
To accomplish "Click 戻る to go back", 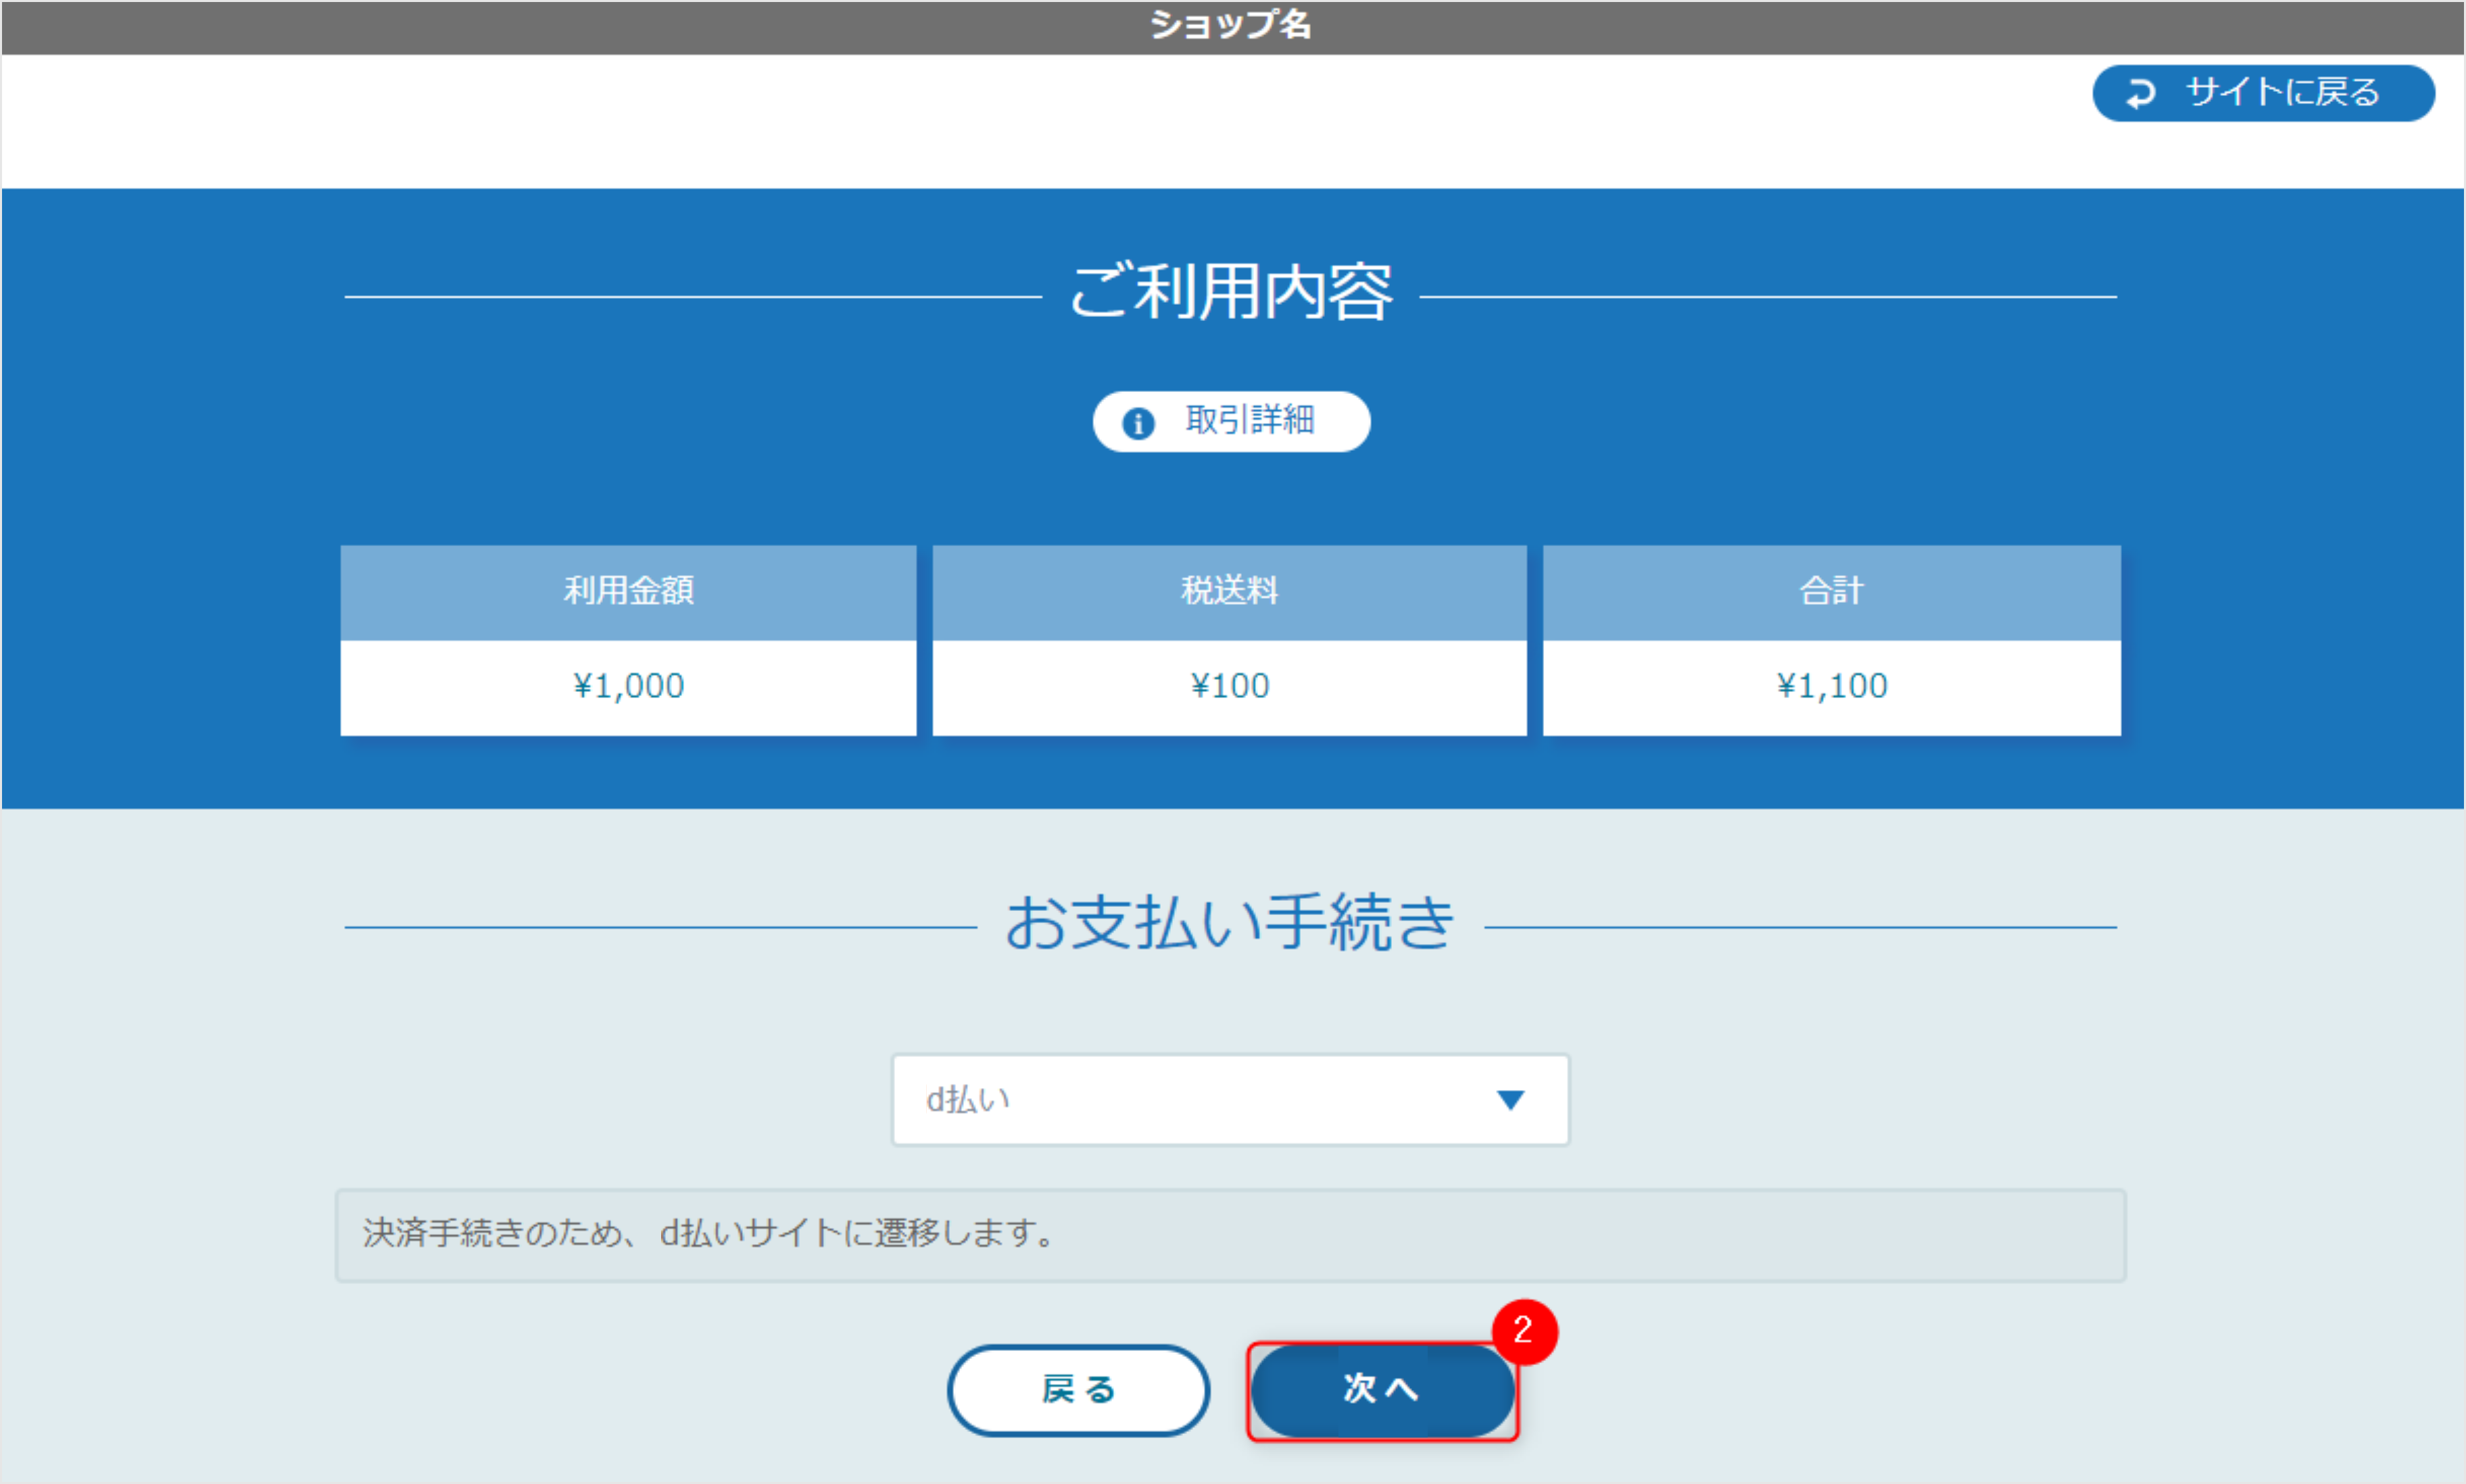I will click(1078, 1390).
